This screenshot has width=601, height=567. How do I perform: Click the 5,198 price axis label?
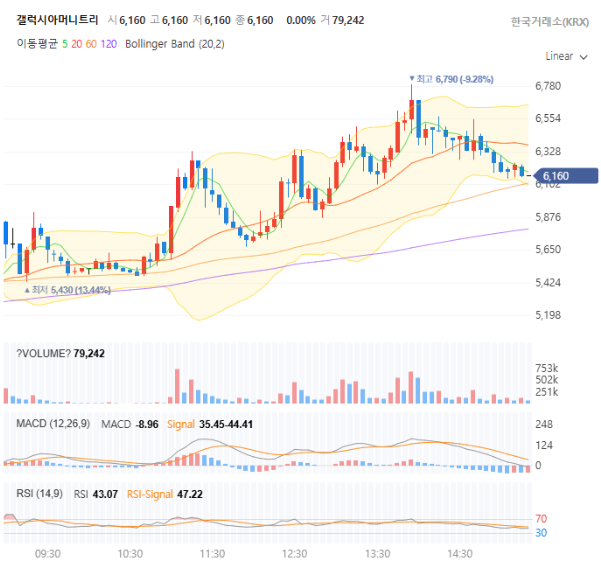(x=548, y=315)
